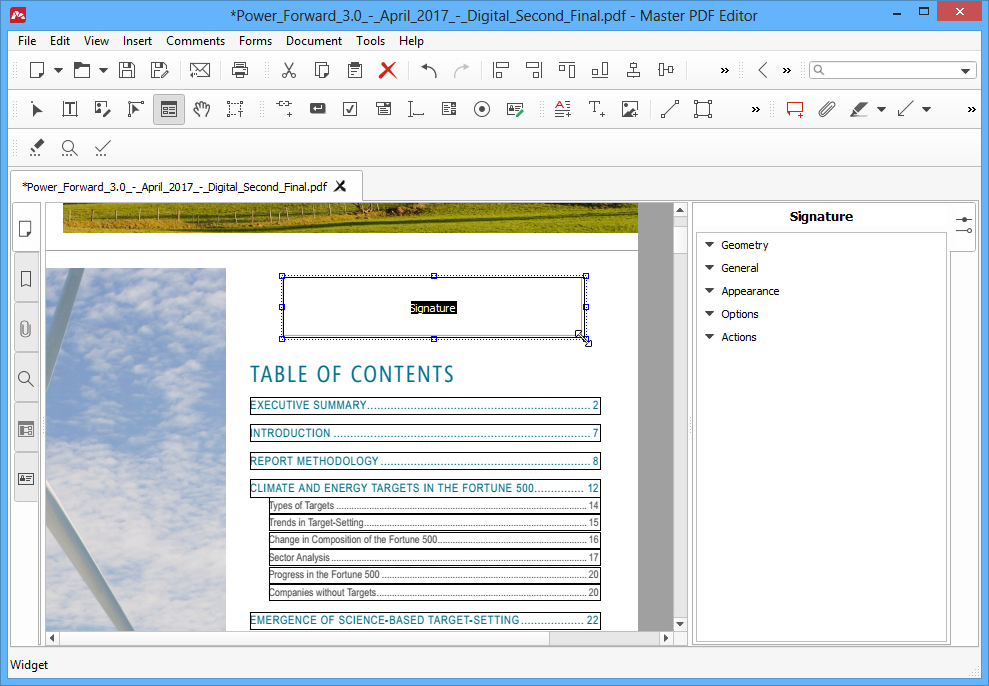Open the Search sidebar panel
The image size is (989, 686).
pos(25,379)
